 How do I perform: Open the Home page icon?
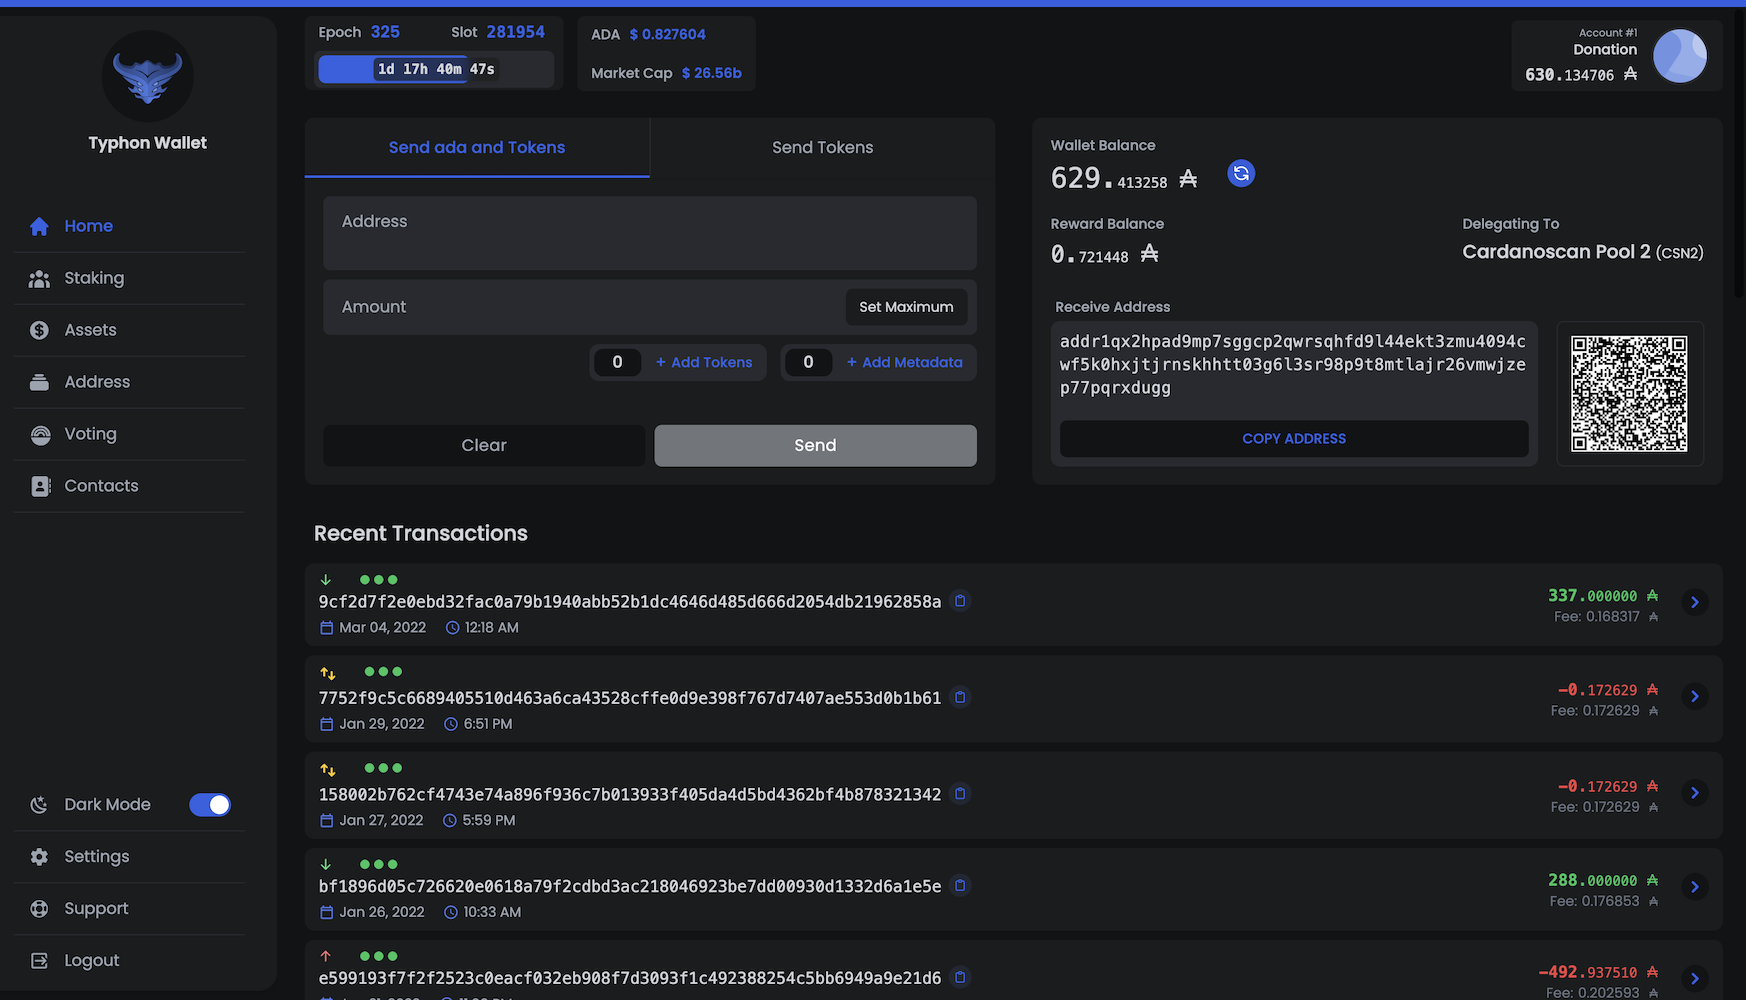[x=39, y=227]
